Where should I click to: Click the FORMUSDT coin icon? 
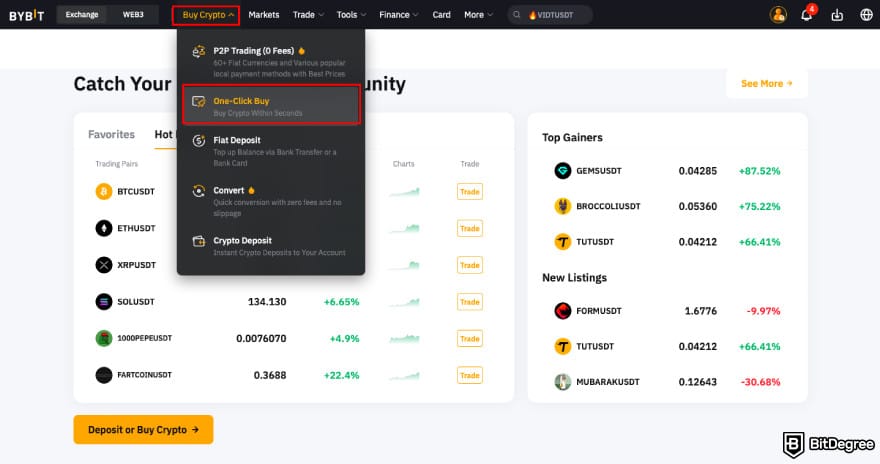(x=562, y=311)
